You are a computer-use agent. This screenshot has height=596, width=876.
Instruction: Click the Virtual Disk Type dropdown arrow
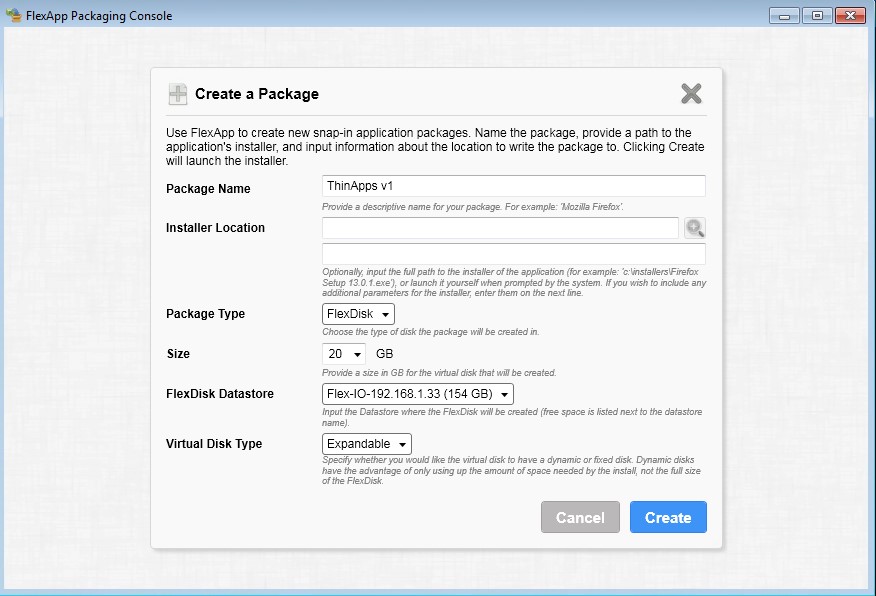tap(402, 445)
